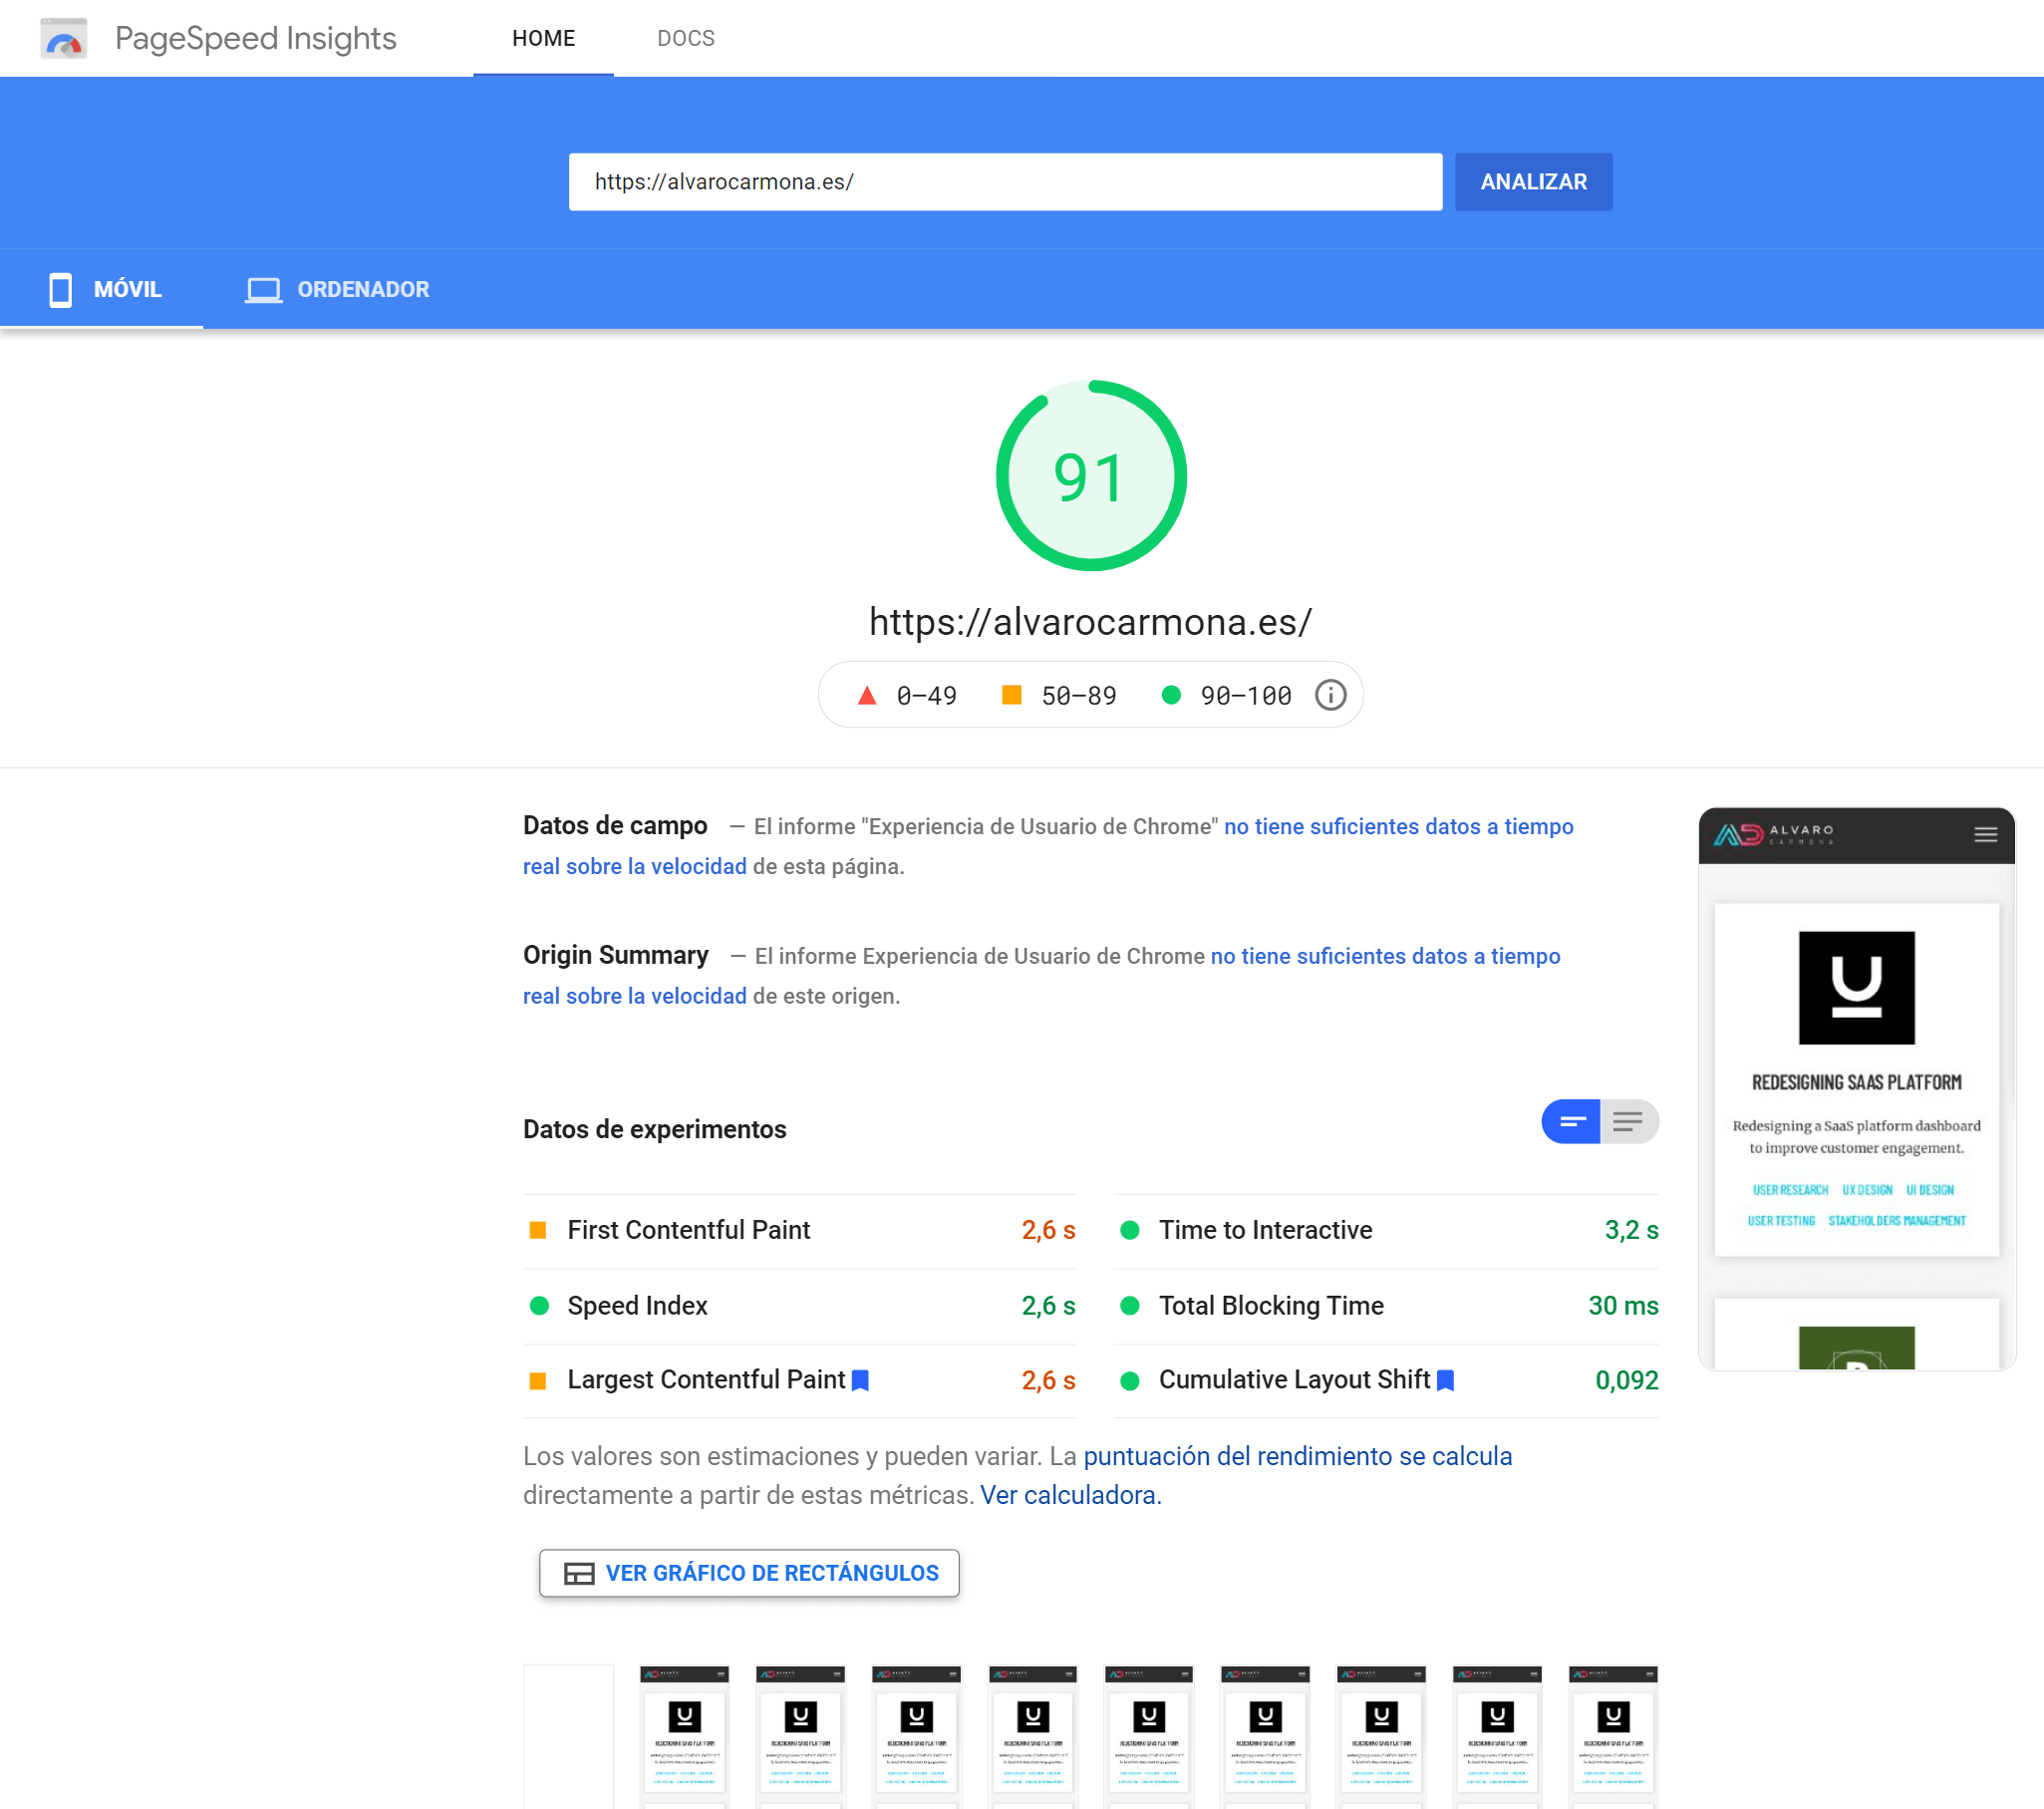Click the green 91 score gauge
2044x1809 pixels.
tap(1090, 476)
